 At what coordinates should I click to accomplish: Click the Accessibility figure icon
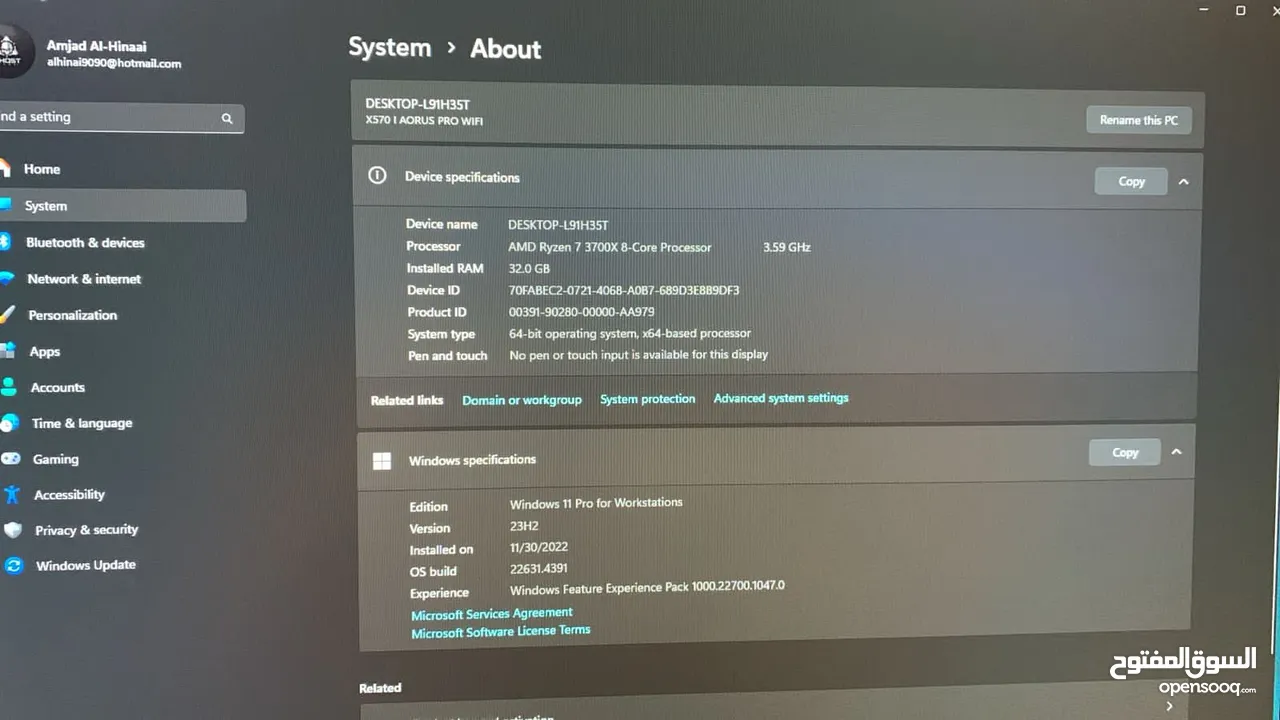click(12, 494)
